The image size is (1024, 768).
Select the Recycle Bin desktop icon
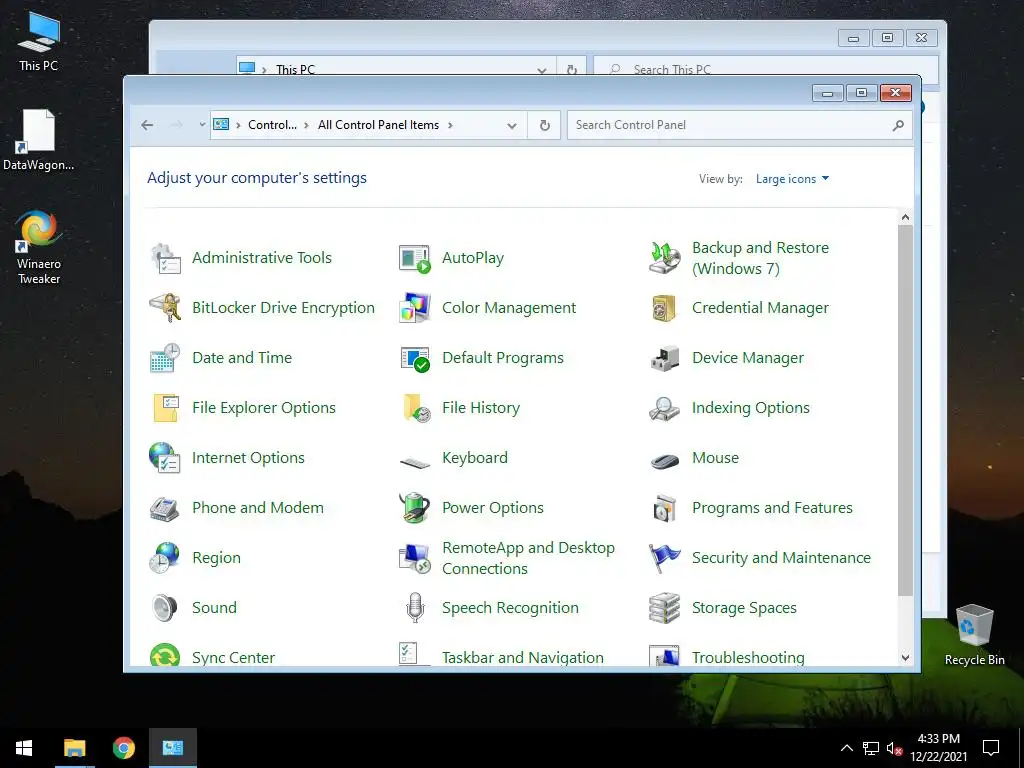[974, 635]
